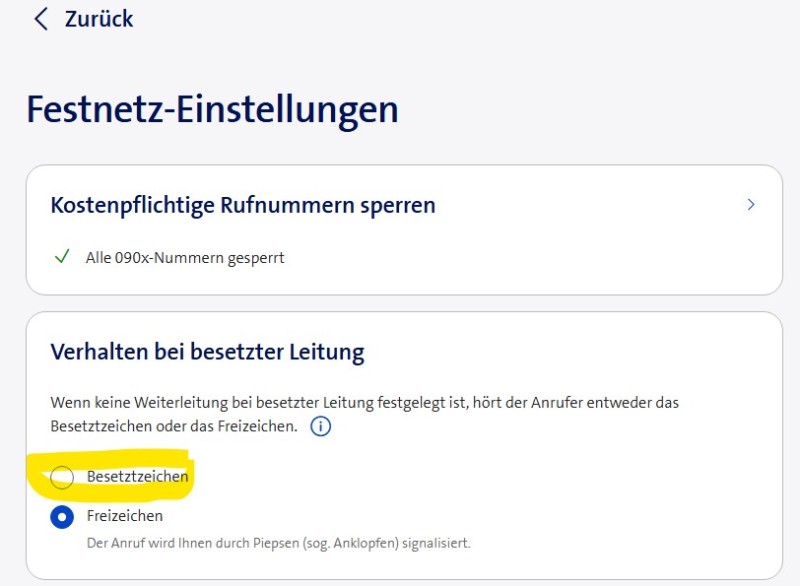
Task: Click the Anklopfen hint text below Freizeichen
Action: pos(278,543)
